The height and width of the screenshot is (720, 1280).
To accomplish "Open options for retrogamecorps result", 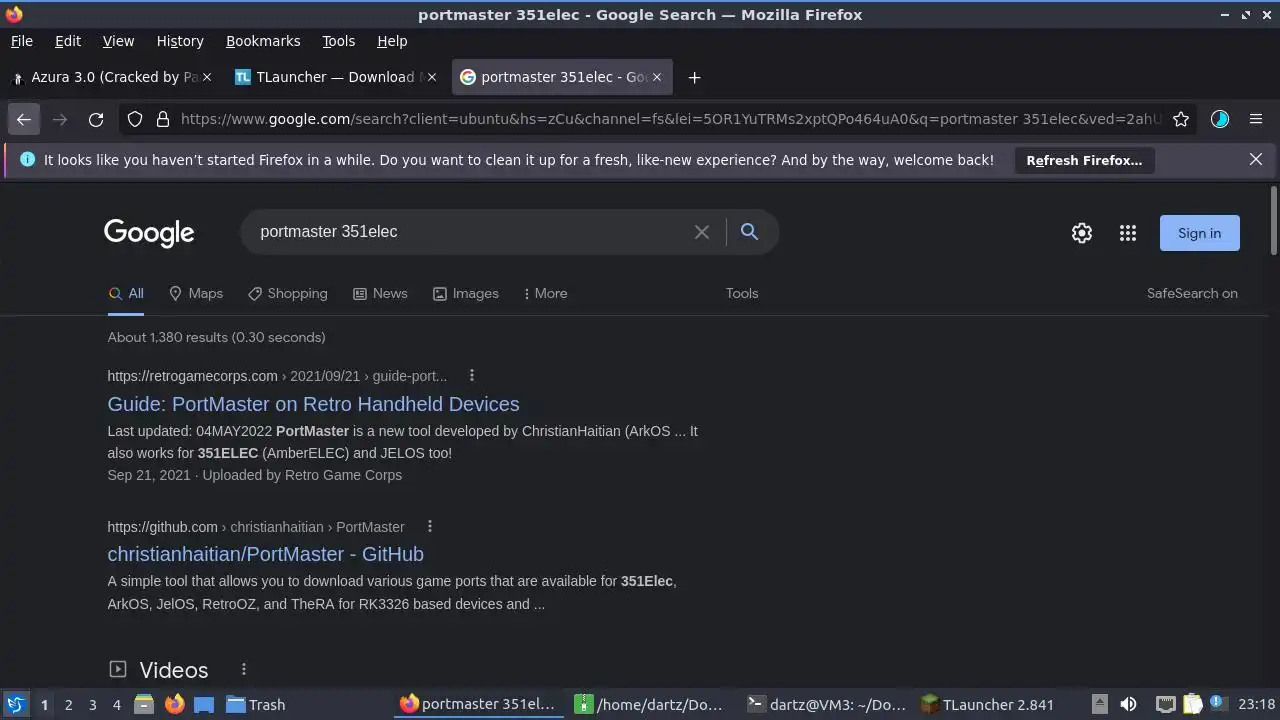I will (472, 376).
